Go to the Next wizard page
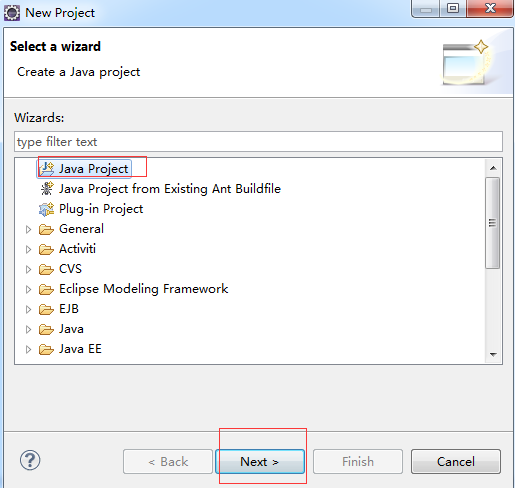Viewport: 515px width, 488px height. coord(260,462)
